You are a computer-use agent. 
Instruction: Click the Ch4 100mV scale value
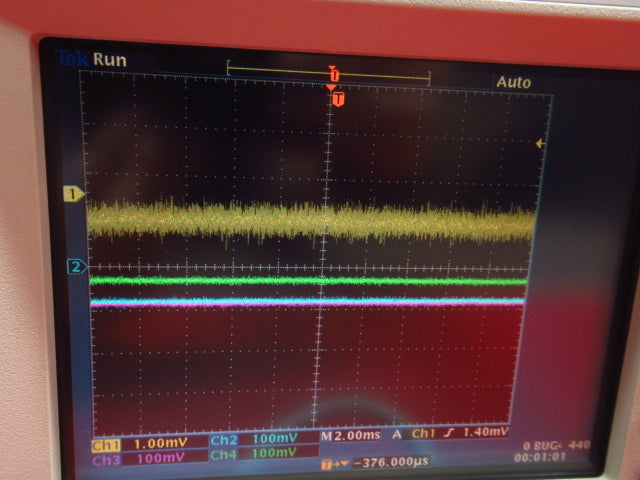point(275,453)
